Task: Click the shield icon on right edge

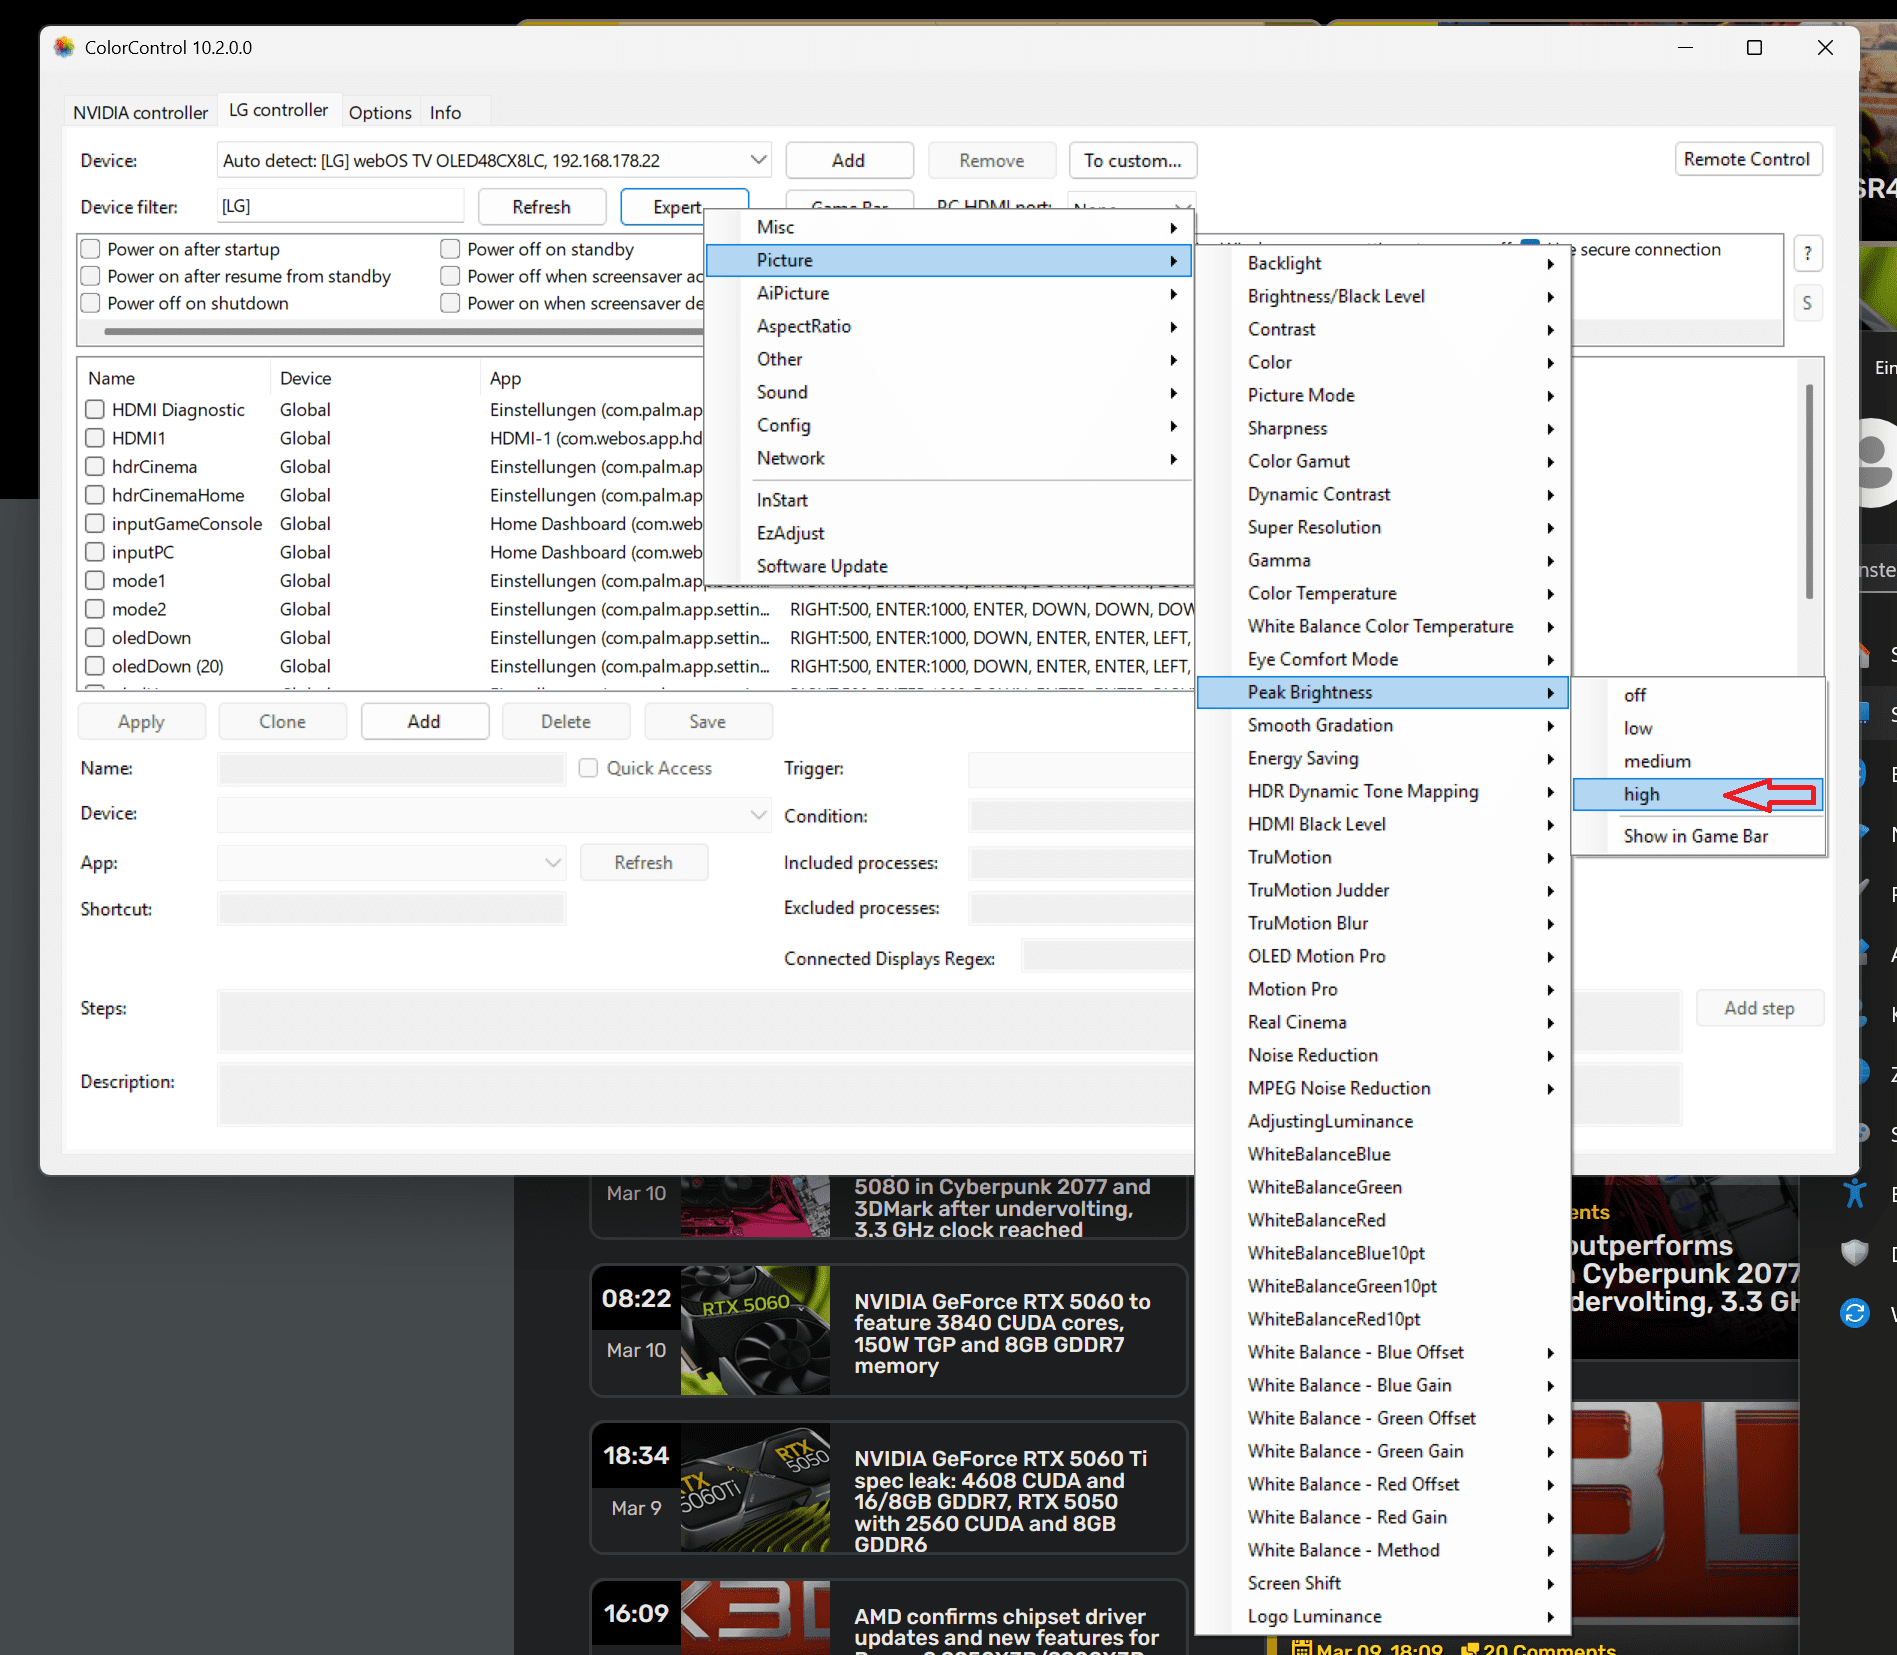Action: [x=1855, y=1252]
